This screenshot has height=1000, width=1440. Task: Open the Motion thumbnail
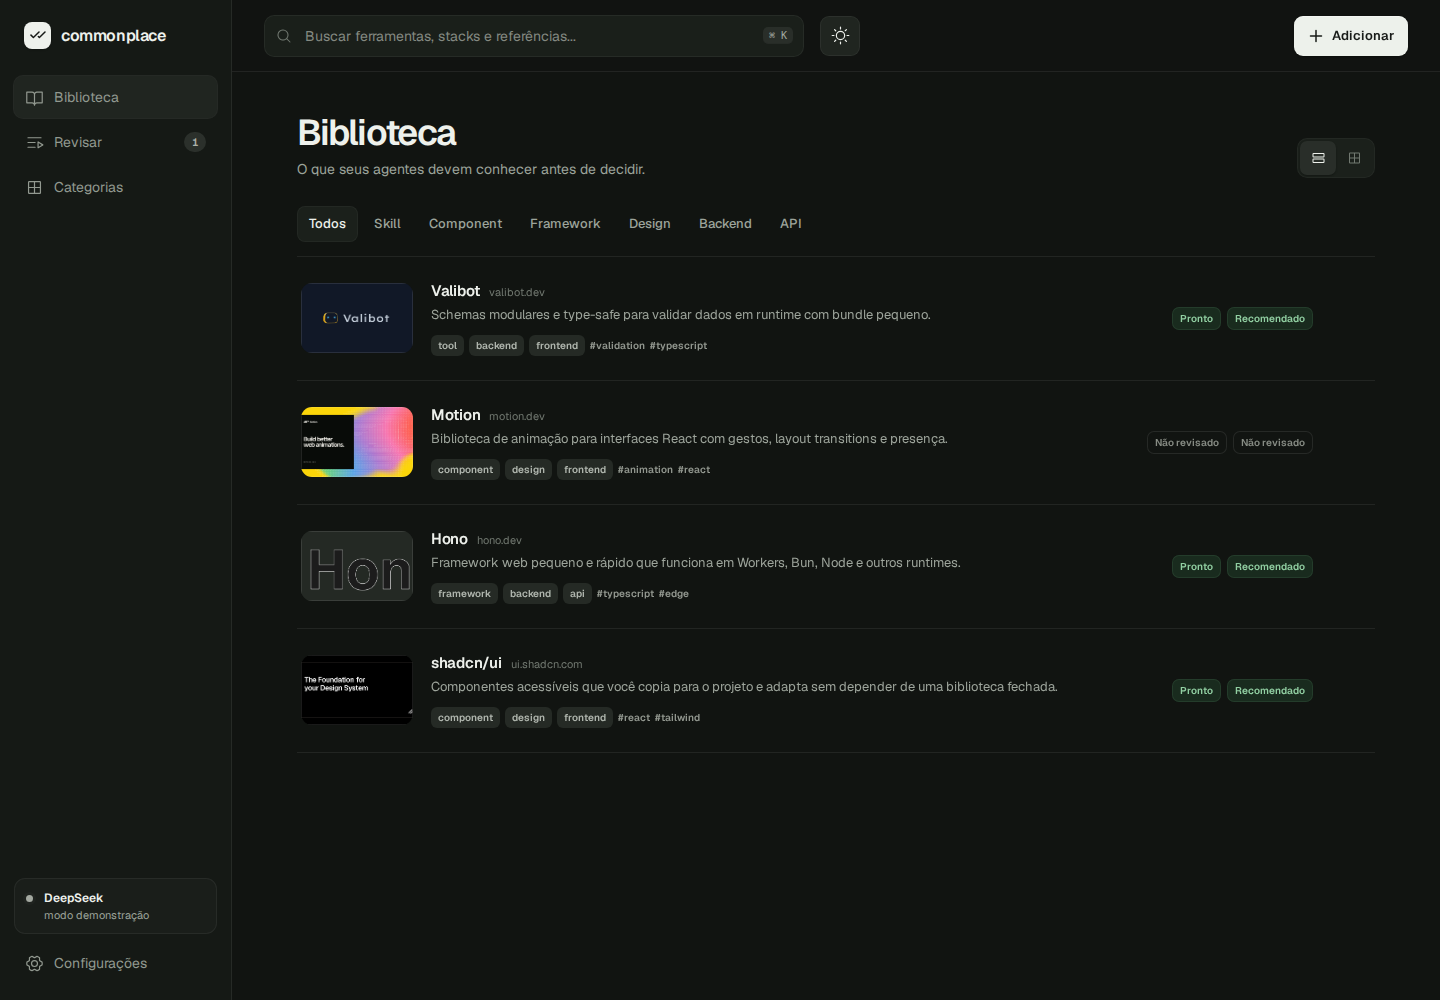click(x=357, y=442)
